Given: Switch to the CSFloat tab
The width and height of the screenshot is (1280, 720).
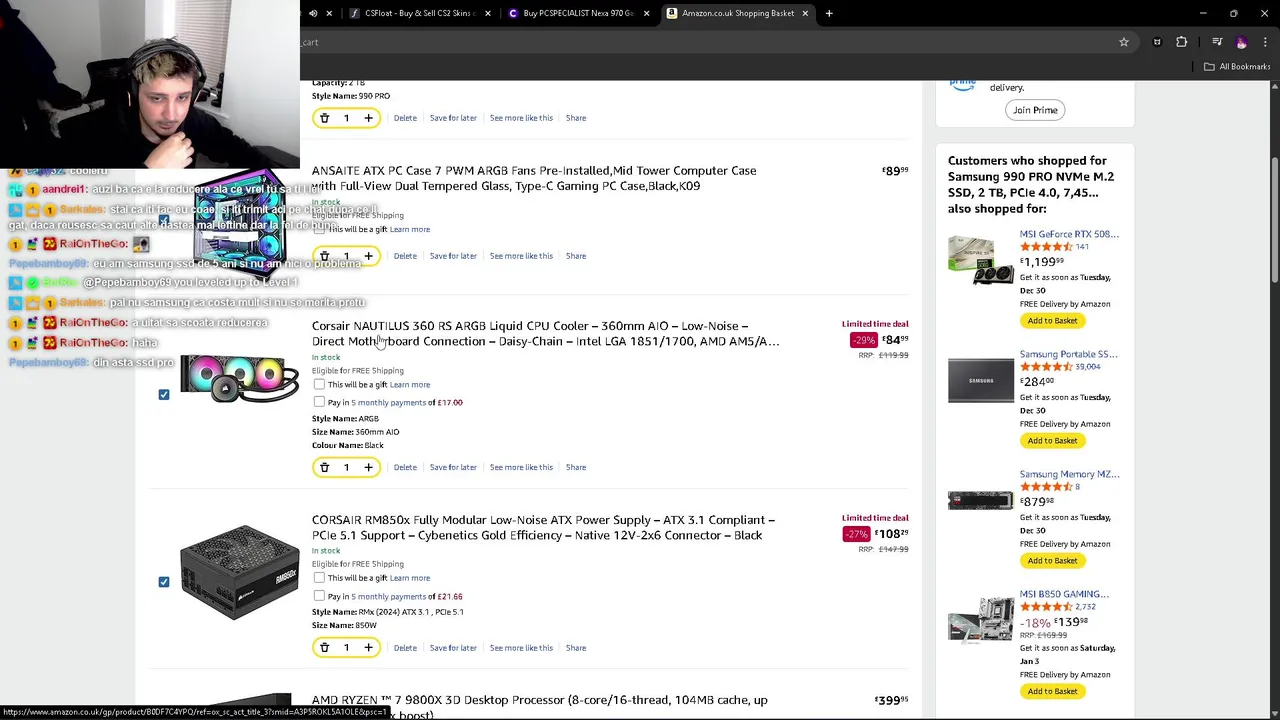Looking at the screenshot, I should (418, 13).
